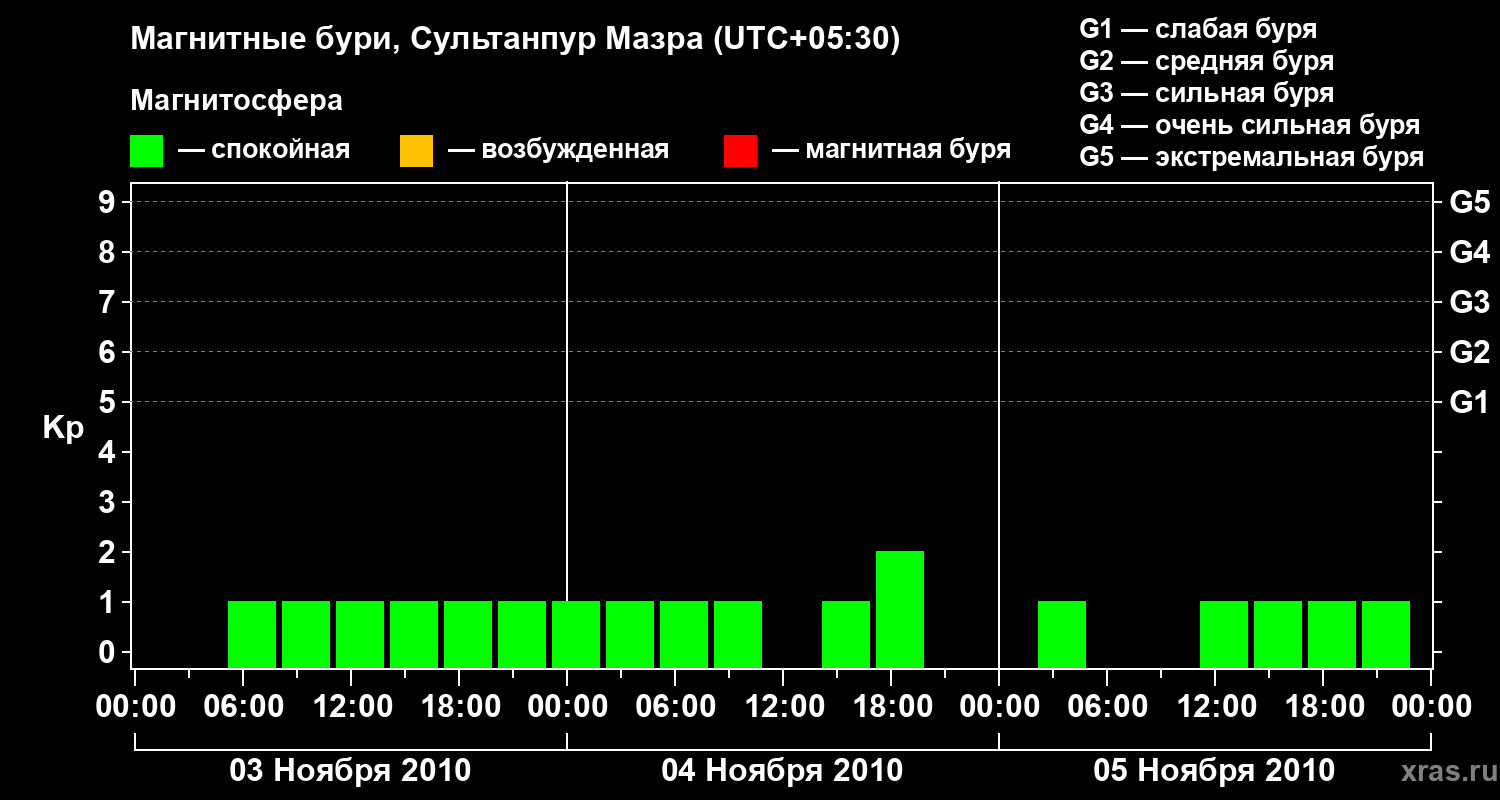
Task: Click the "G1 — слабая буря" legend line
Action: (1198, 28)
